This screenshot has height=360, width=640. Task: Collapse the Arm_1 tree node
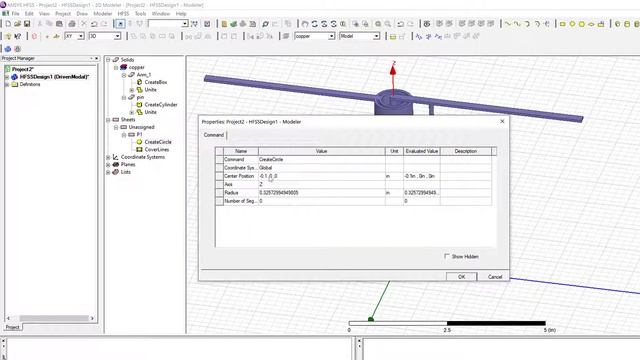pyautogui.click(x=124, y=75)
